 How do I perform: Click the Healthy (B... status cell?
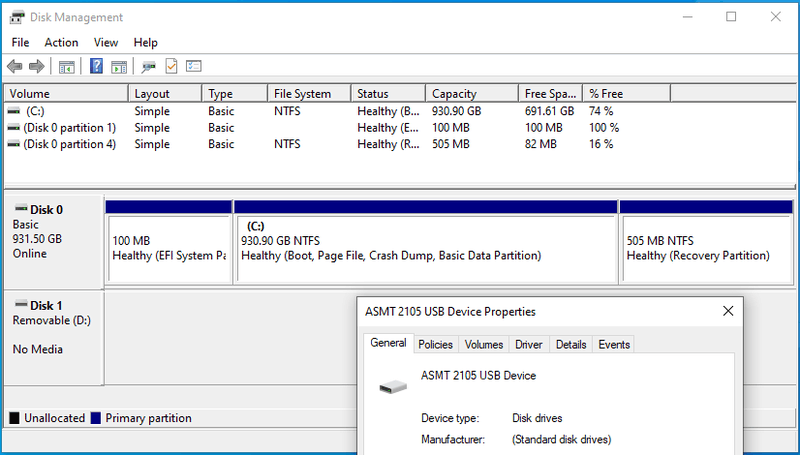tap(388, 111)
